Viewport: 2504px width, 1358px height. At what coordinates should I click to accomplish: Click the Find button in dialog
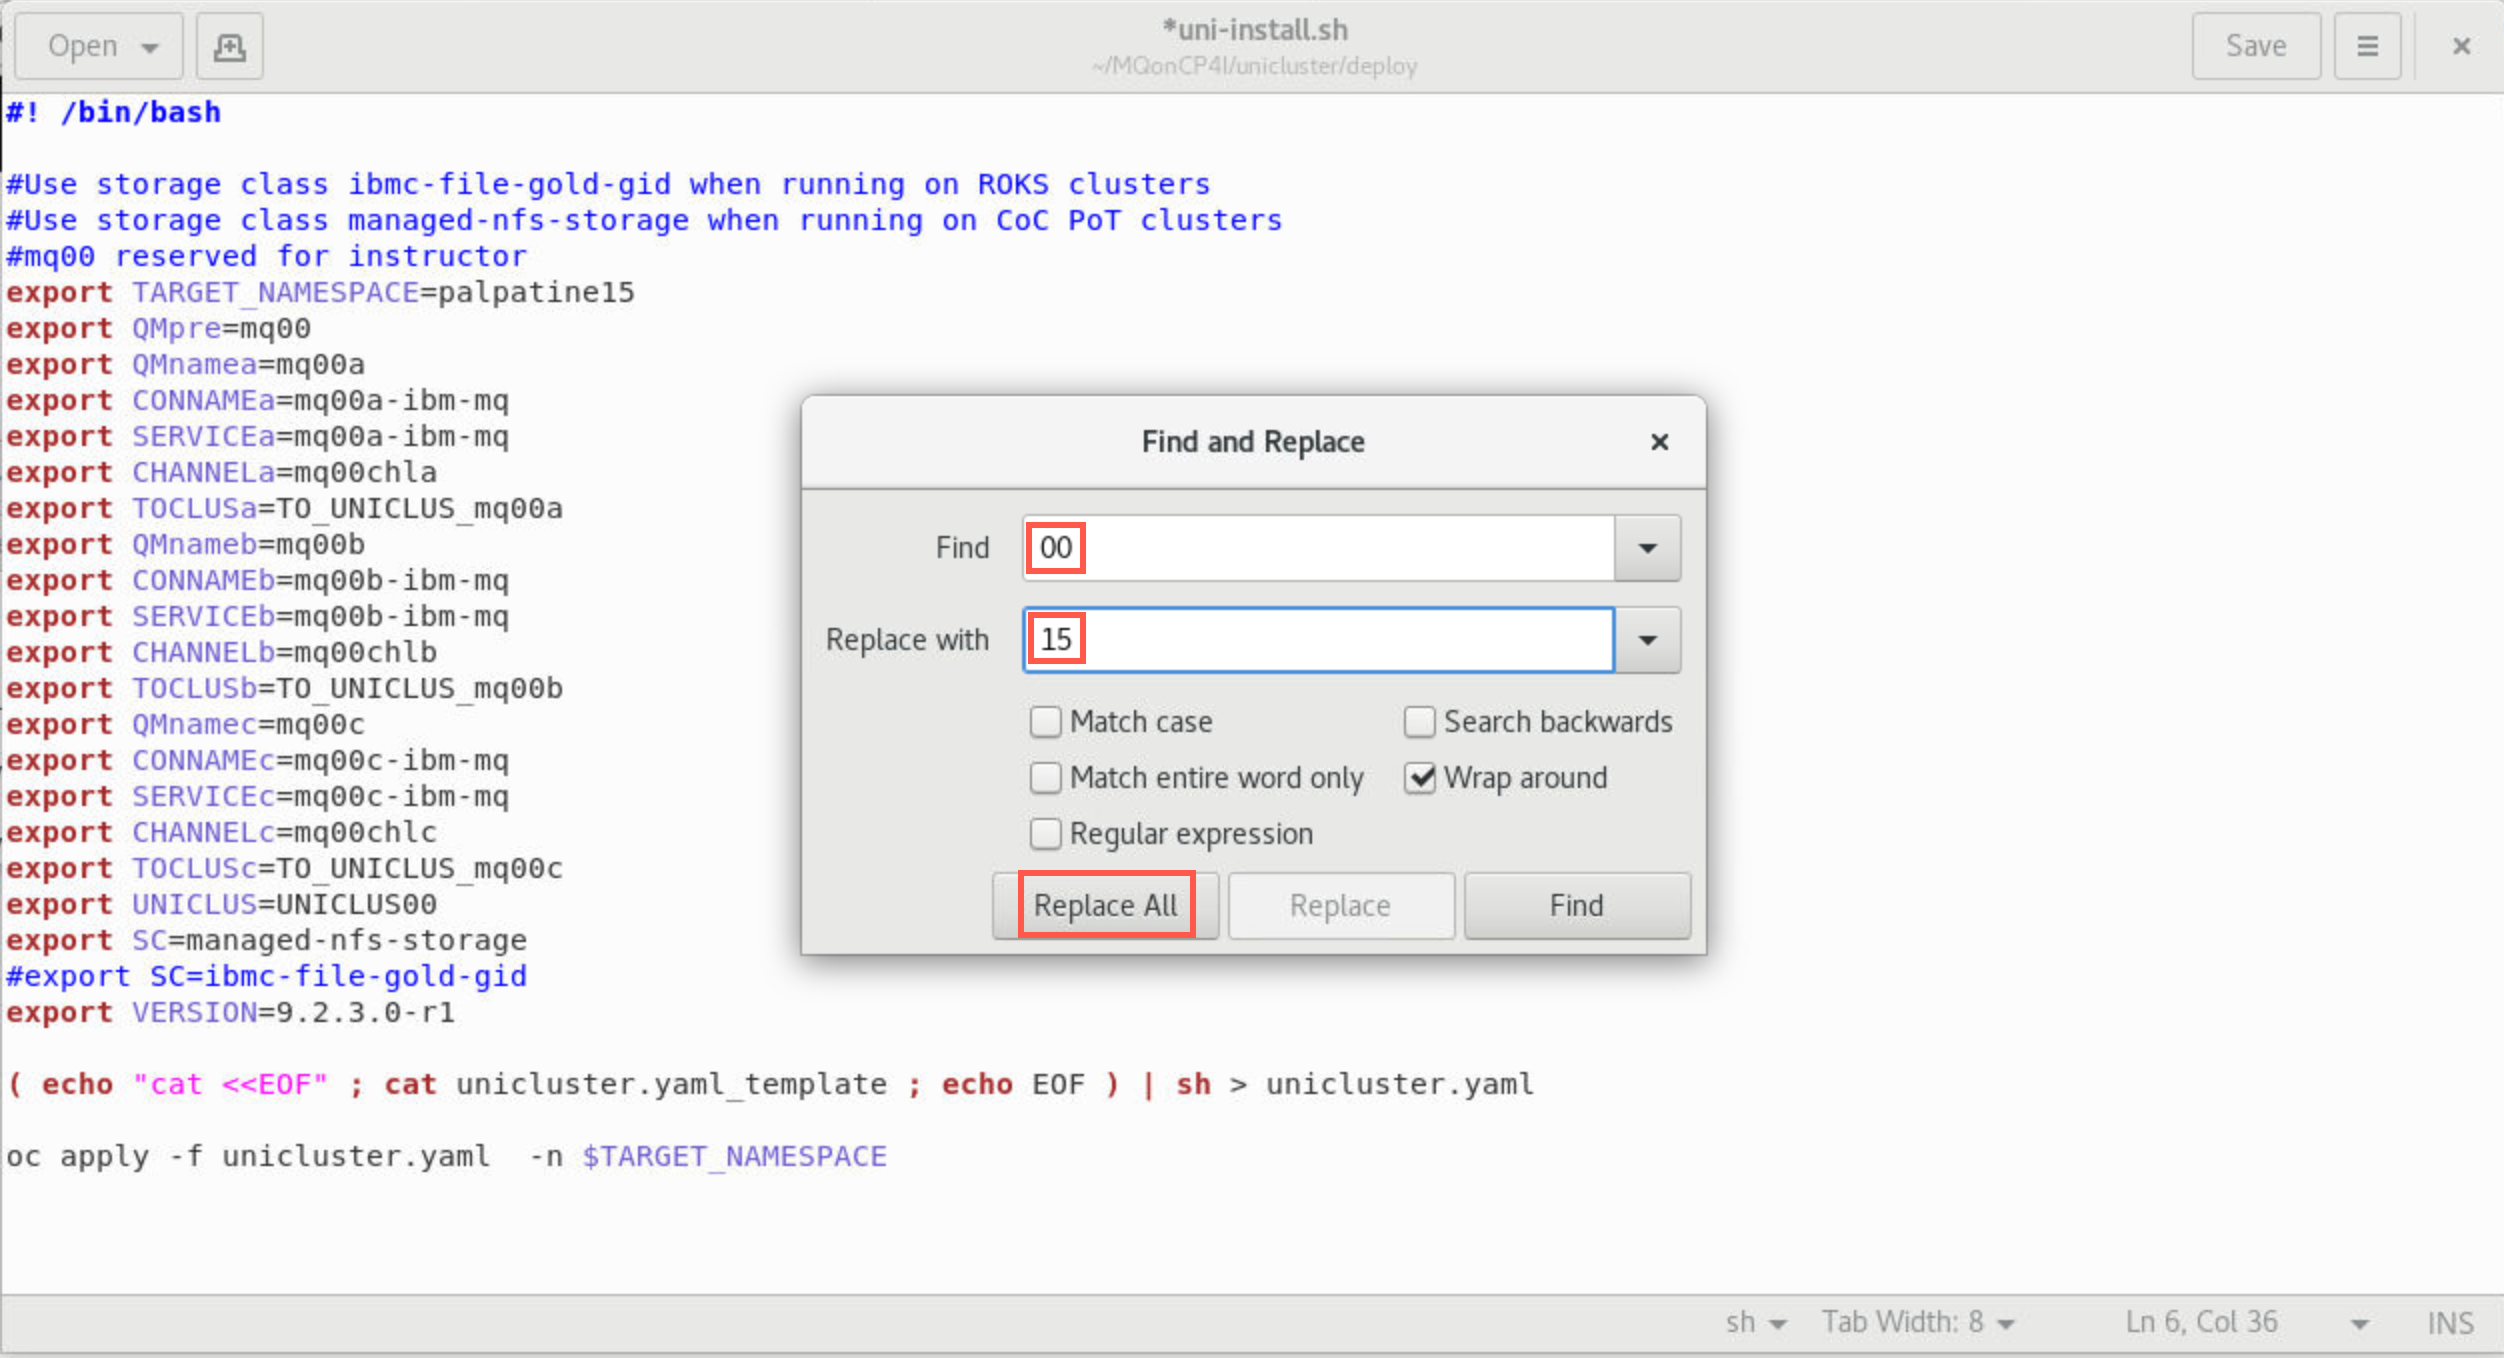tap(1577, 905)
